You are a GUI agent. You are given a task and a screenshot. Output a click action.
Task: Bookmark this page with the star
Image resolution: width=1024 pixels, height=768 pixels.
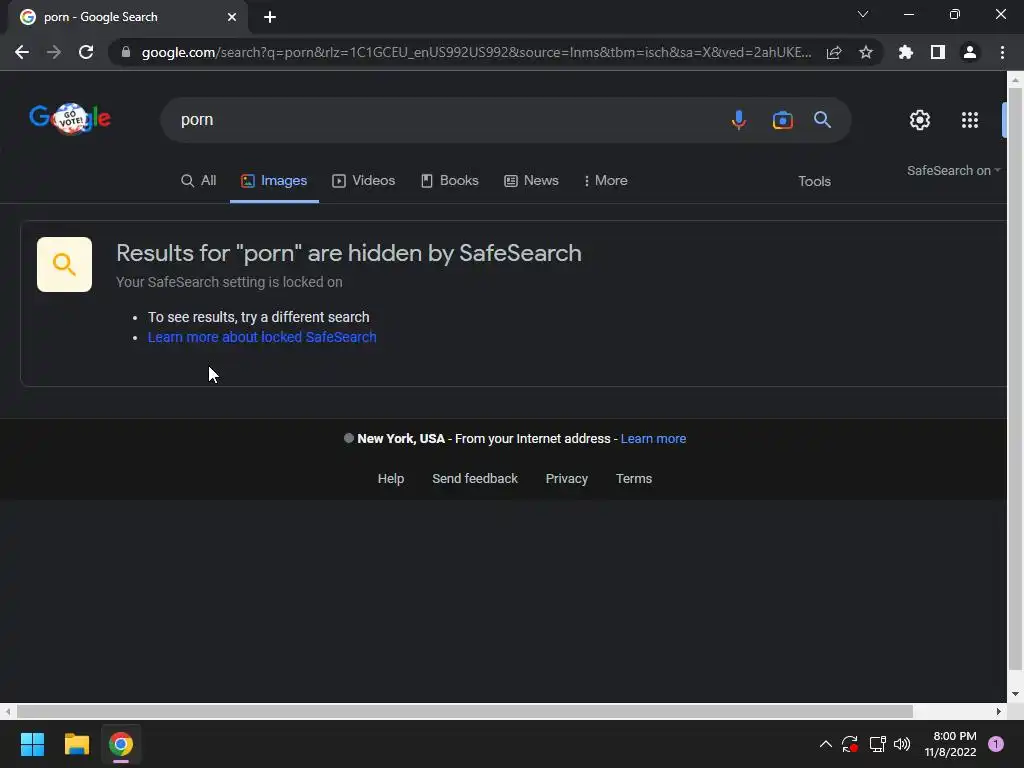click(866, 52)
